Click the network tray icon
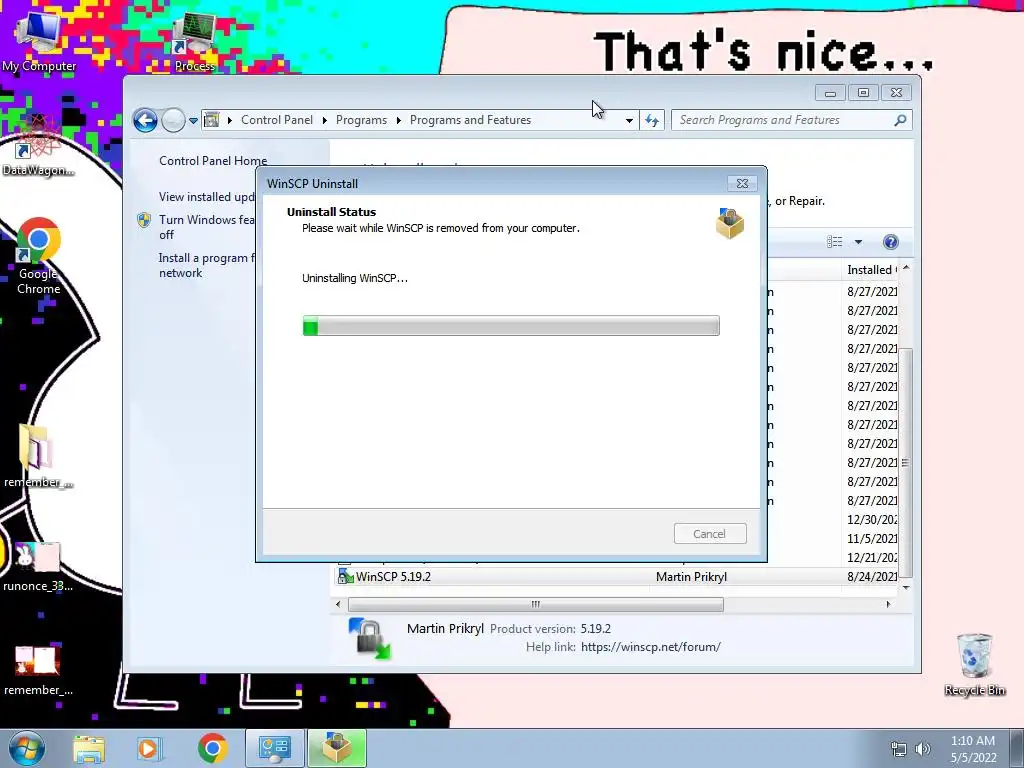Viewport: 1024px width, 768px height. click(x=899, y=750)
